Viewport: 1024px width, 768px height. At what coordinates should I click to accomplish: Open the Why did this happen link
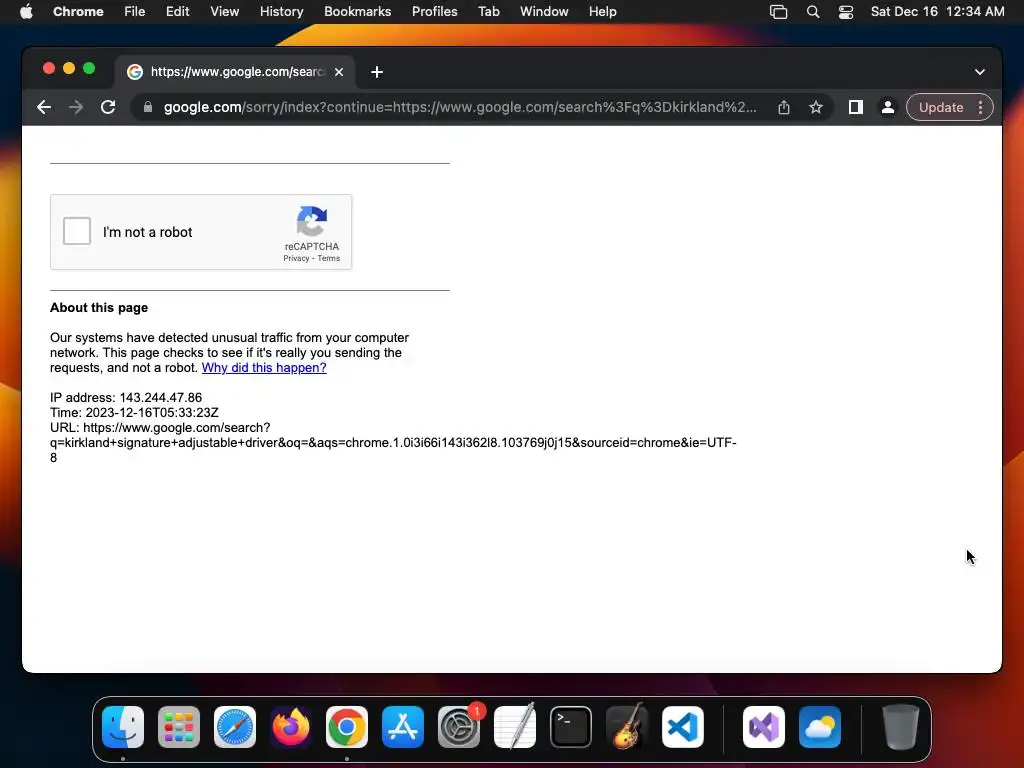[264, 368]
